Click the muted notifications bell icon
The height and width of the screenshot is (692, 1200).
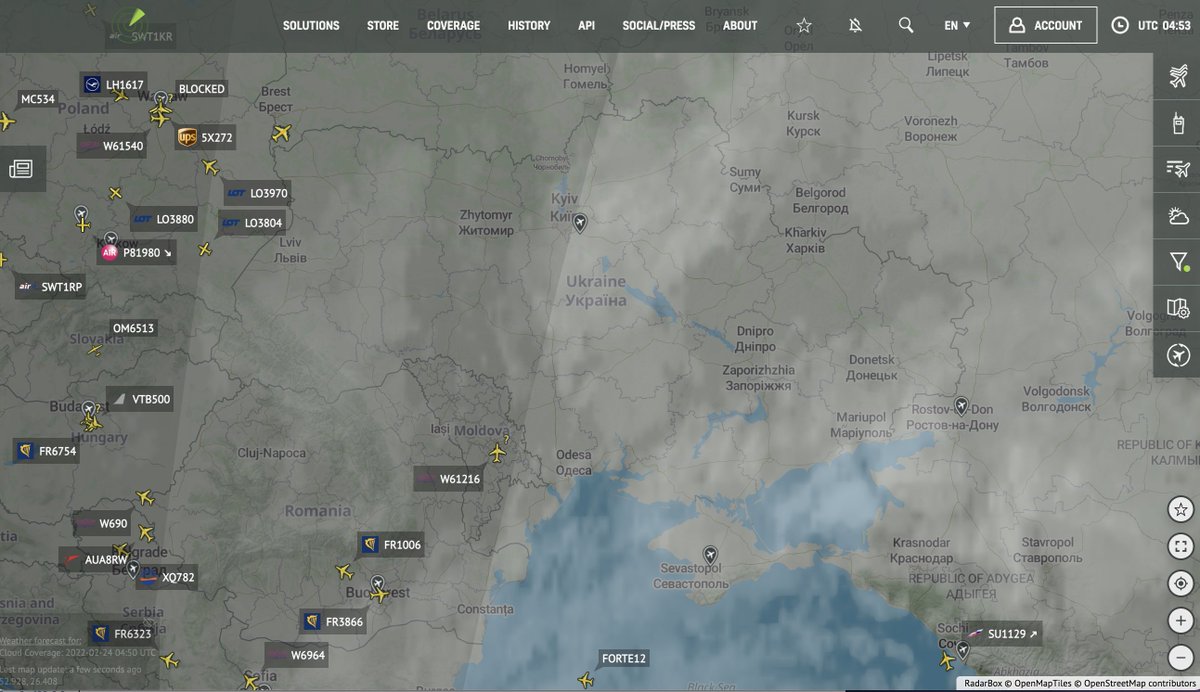(x=855, y=25)
